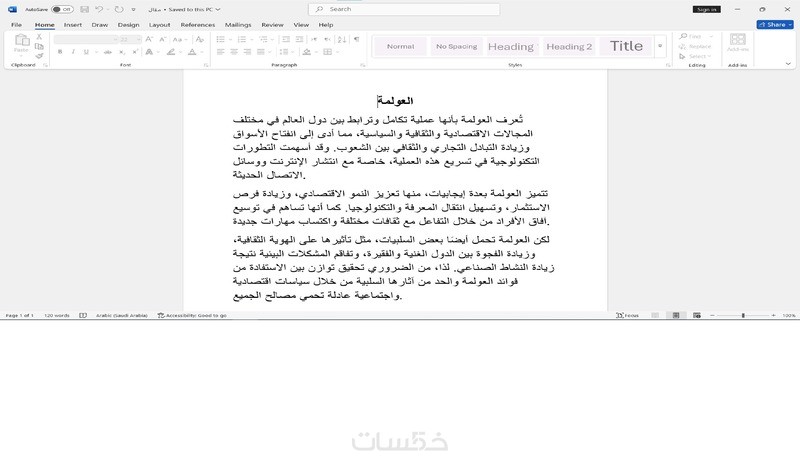Screen dimensions: 800x460
Task: Click the text highlight color button
Action: click(x=171, y=52)
